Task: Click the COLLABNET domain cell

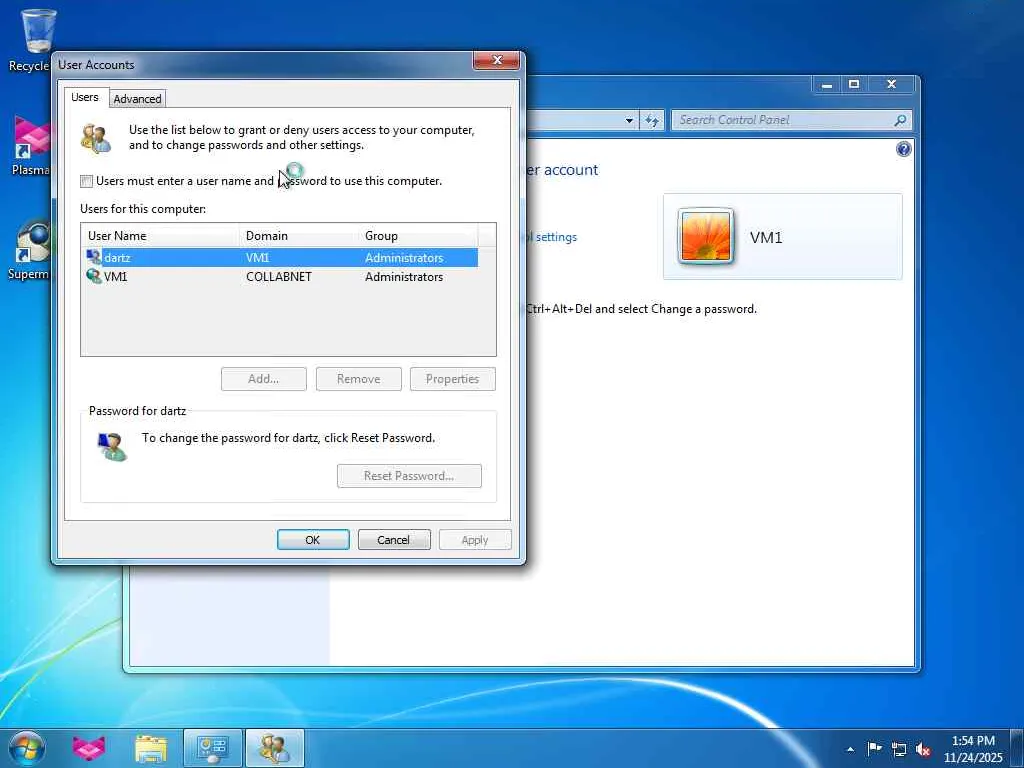Action: pyautogui.click(x=279, y=276)
